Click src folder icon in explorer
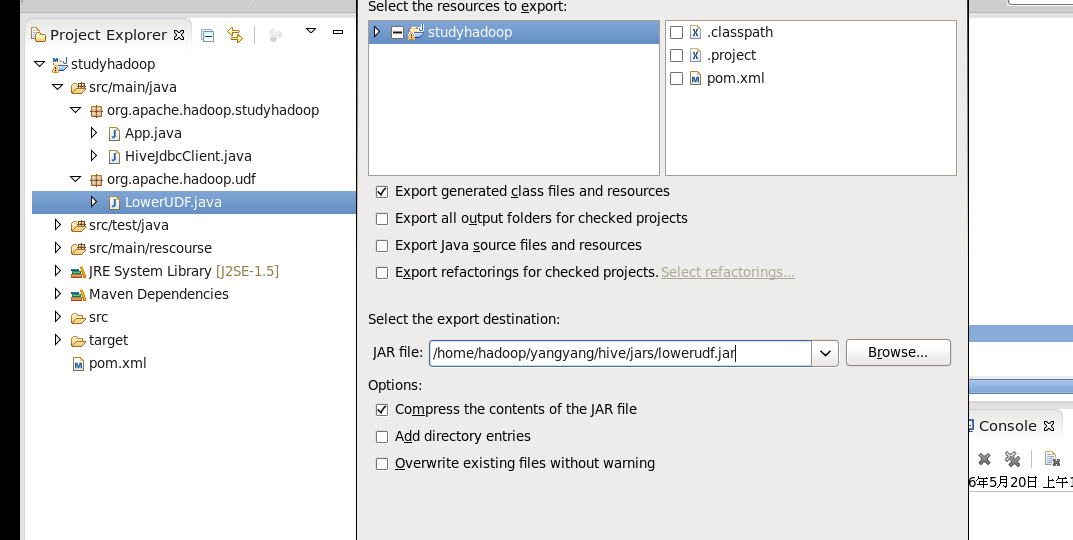Viewport: 1073px width, 540px height. coord(78,318)
